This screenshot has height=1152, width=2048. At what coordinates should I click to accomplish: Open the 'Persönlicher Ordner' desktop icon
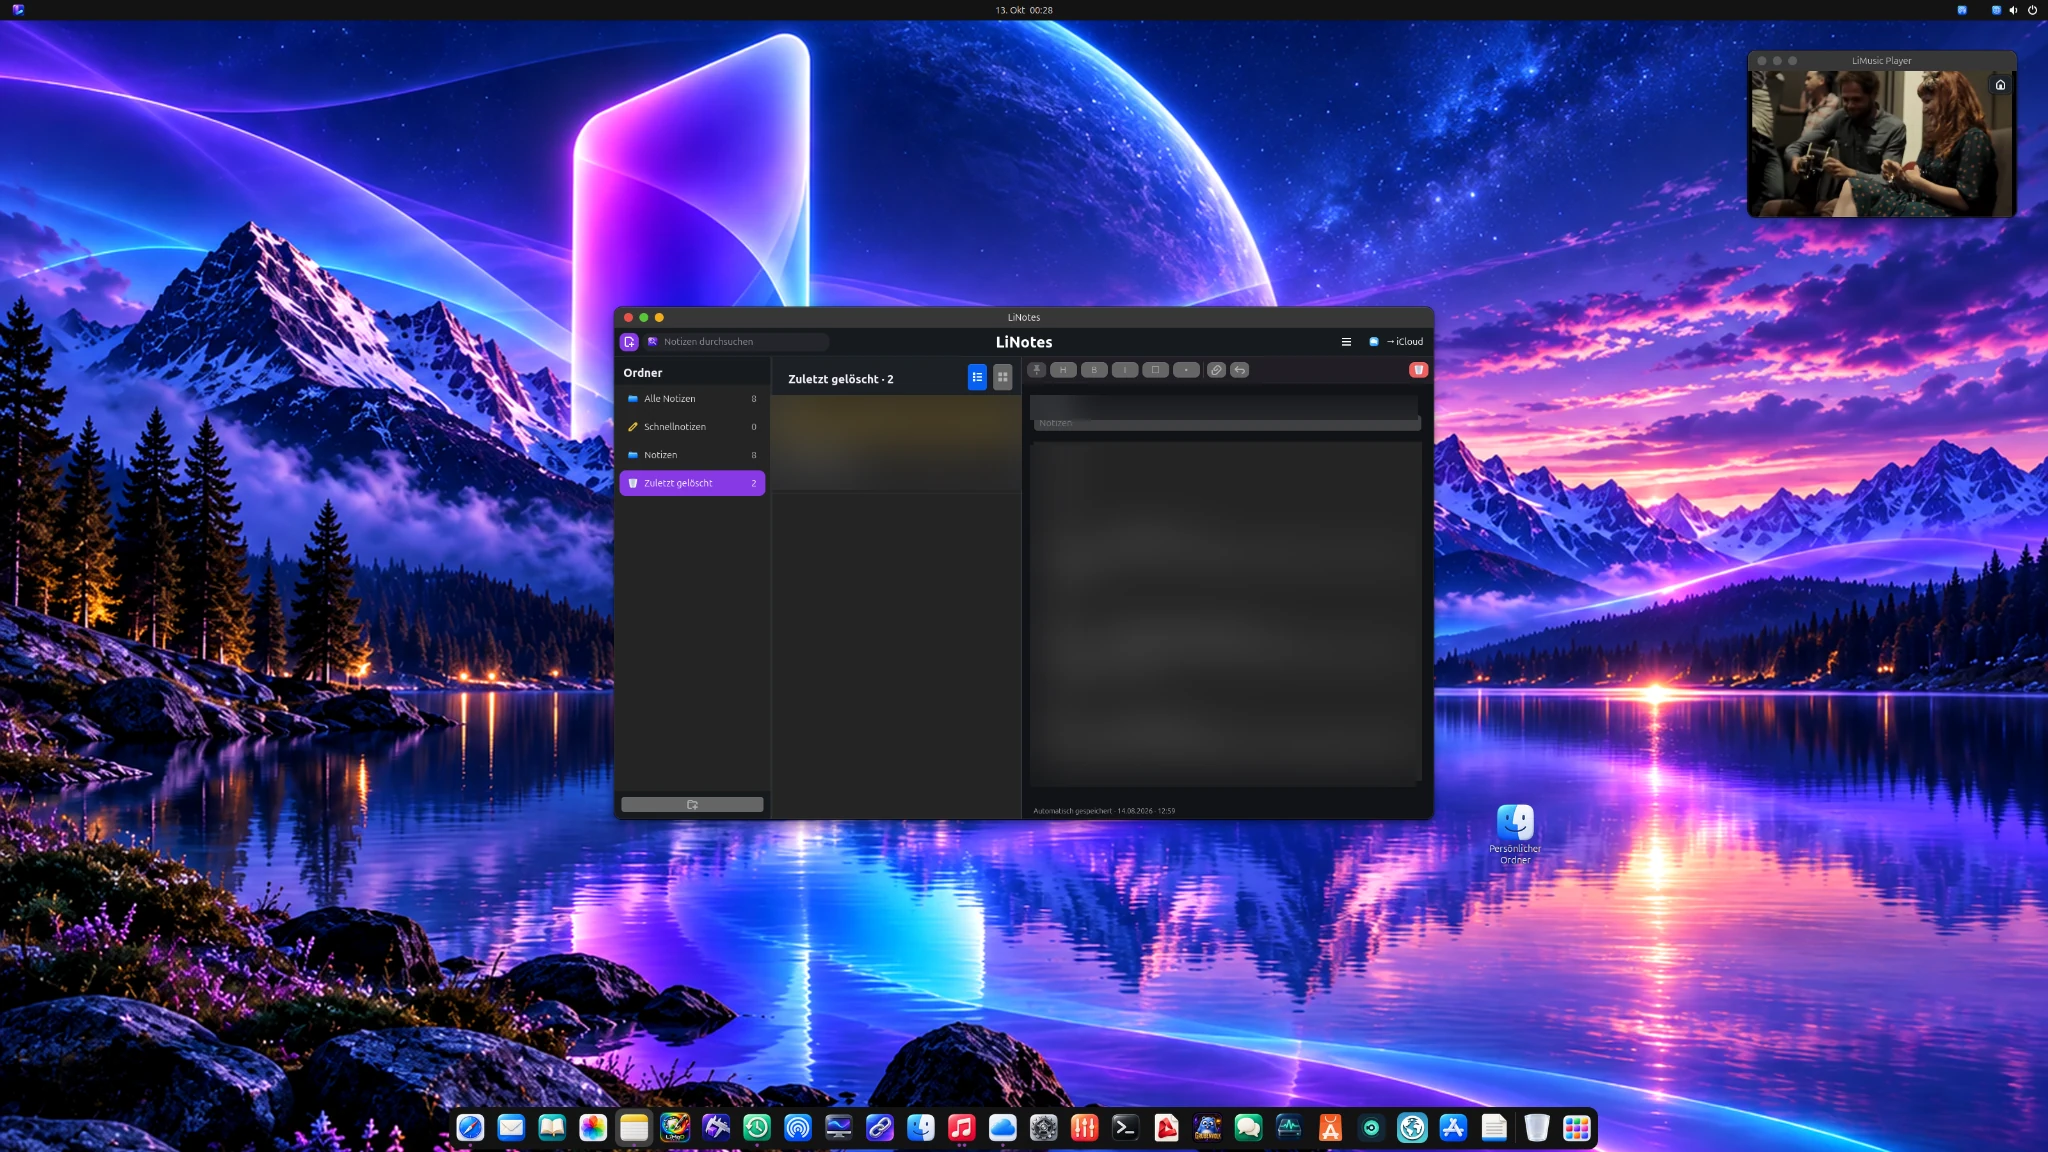tap(1515, 834)
